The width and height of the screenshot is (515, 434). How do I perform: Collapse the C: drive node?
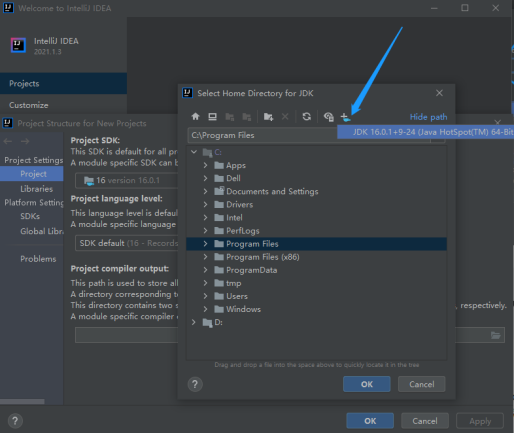[x=194, y=152]
